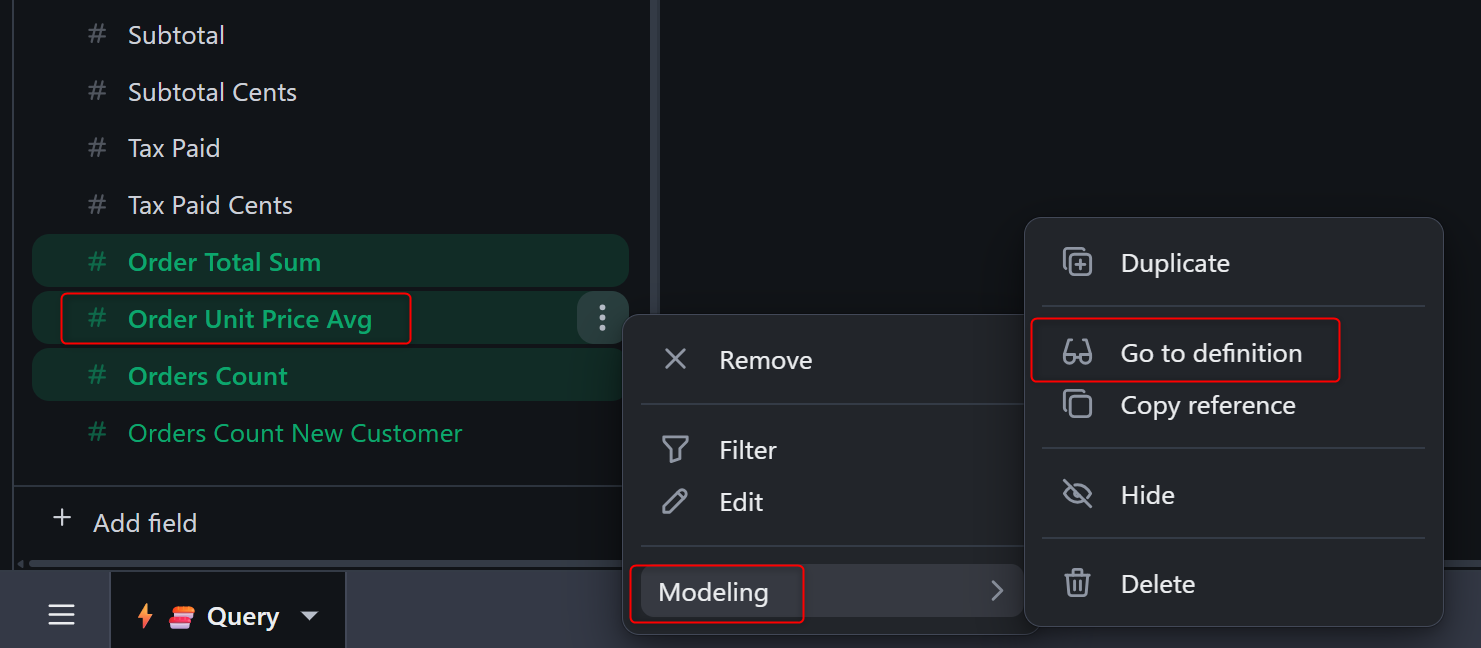1481x648 pixels.
Task: Click the three-dot options icon
Action: [x=602, y=318]
